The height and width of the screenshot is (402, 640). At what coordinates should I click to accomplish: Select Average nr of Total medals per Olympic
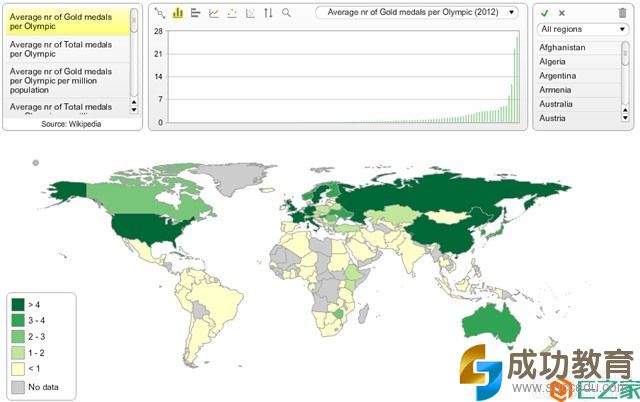66,50
